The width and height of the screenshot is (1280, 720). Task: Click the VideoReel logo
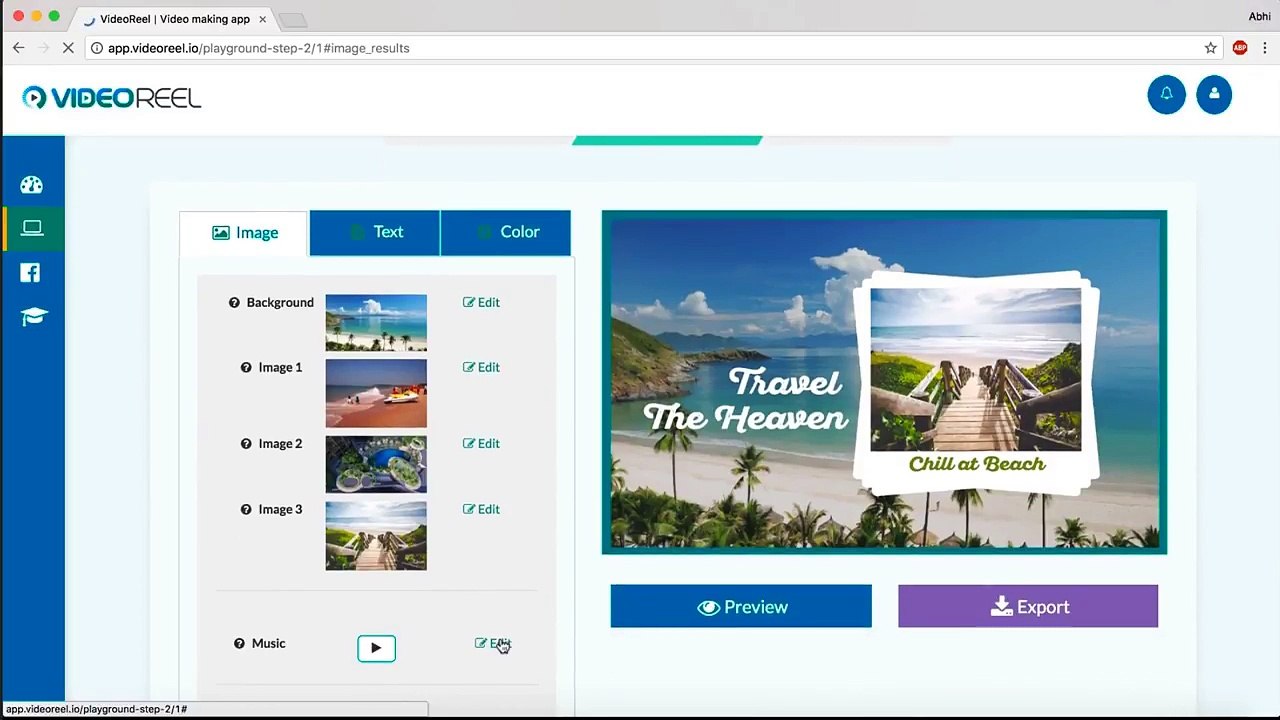112,97
